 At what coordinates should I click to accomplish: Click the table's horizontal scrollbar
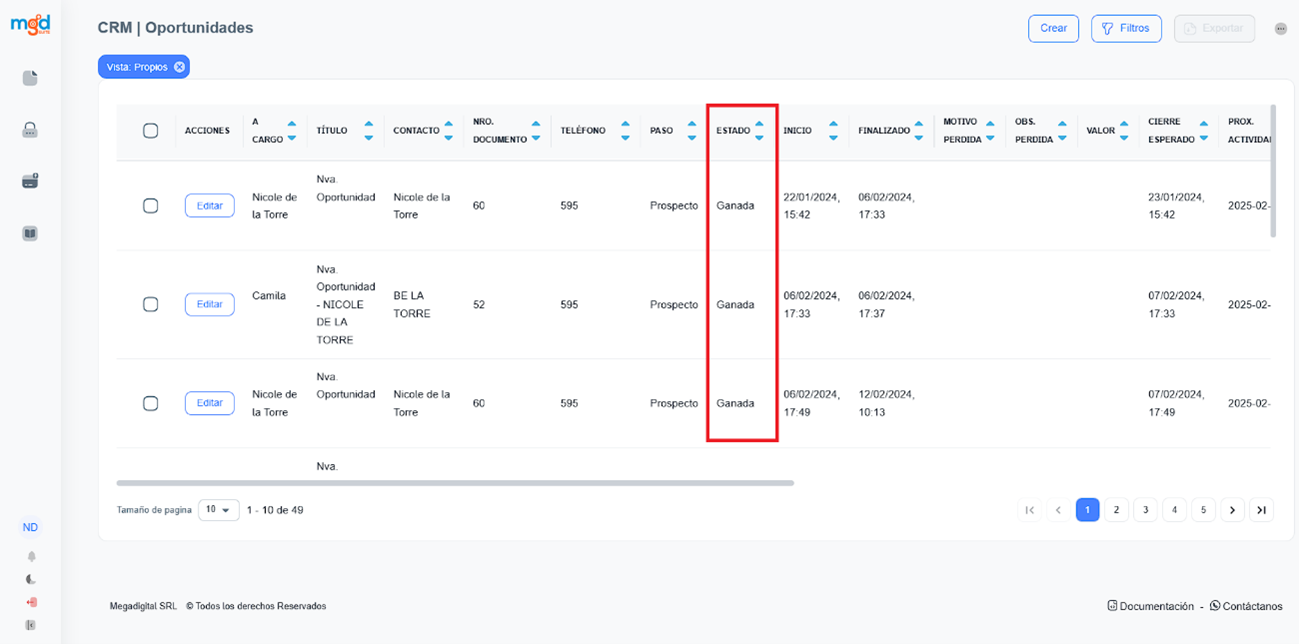[x=455, y=483]
